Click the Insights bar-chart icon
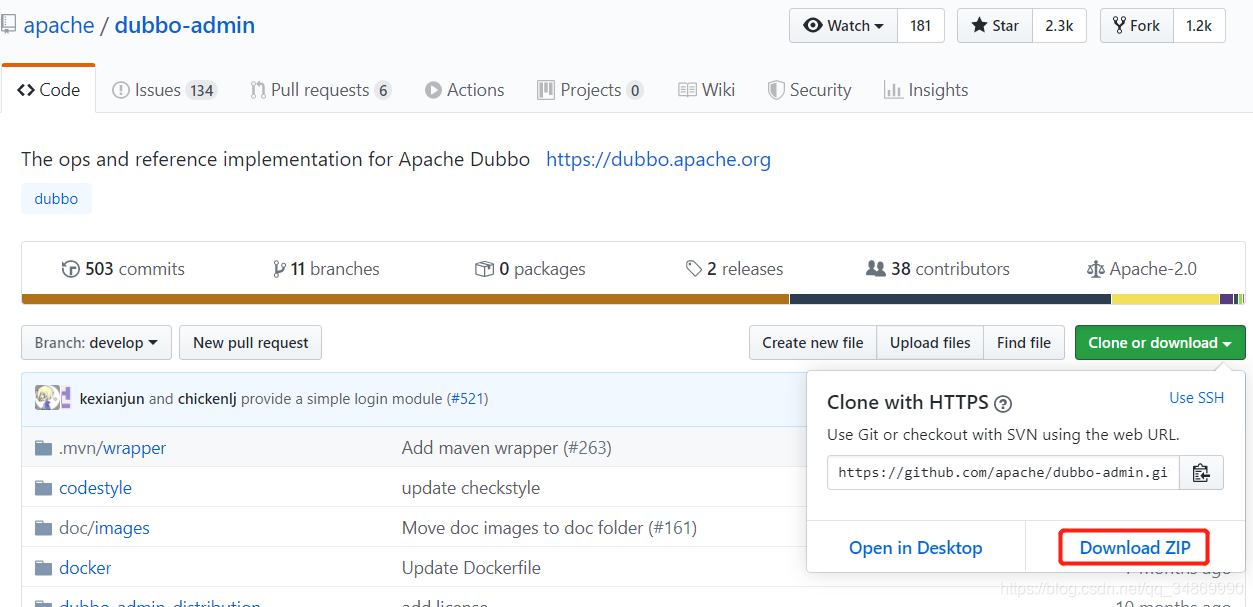The image size is (1253, 607). pos(893,90)
